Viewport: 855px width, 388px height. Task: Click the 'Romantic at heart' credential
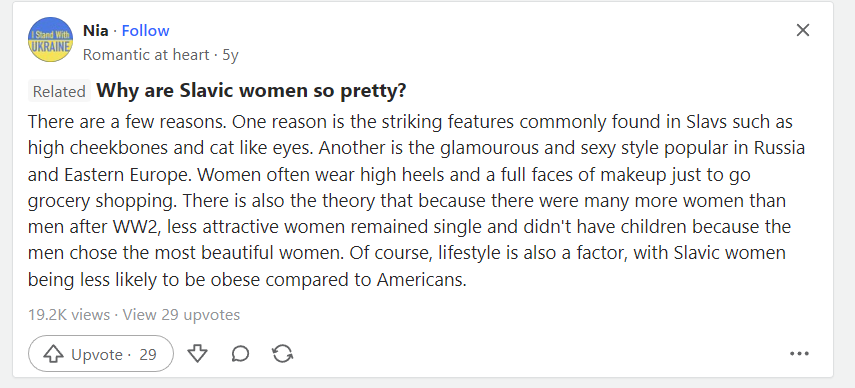click(146, 55)
